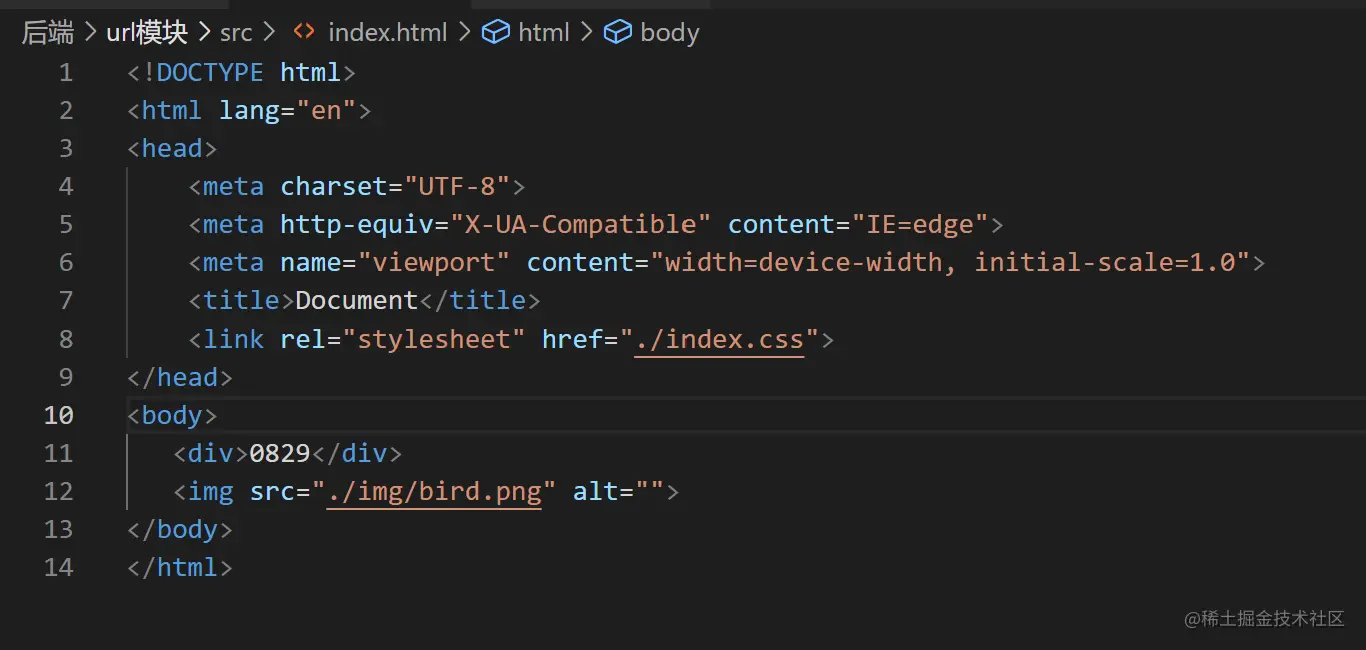Expand chevron after src breadcrumb

269,33
